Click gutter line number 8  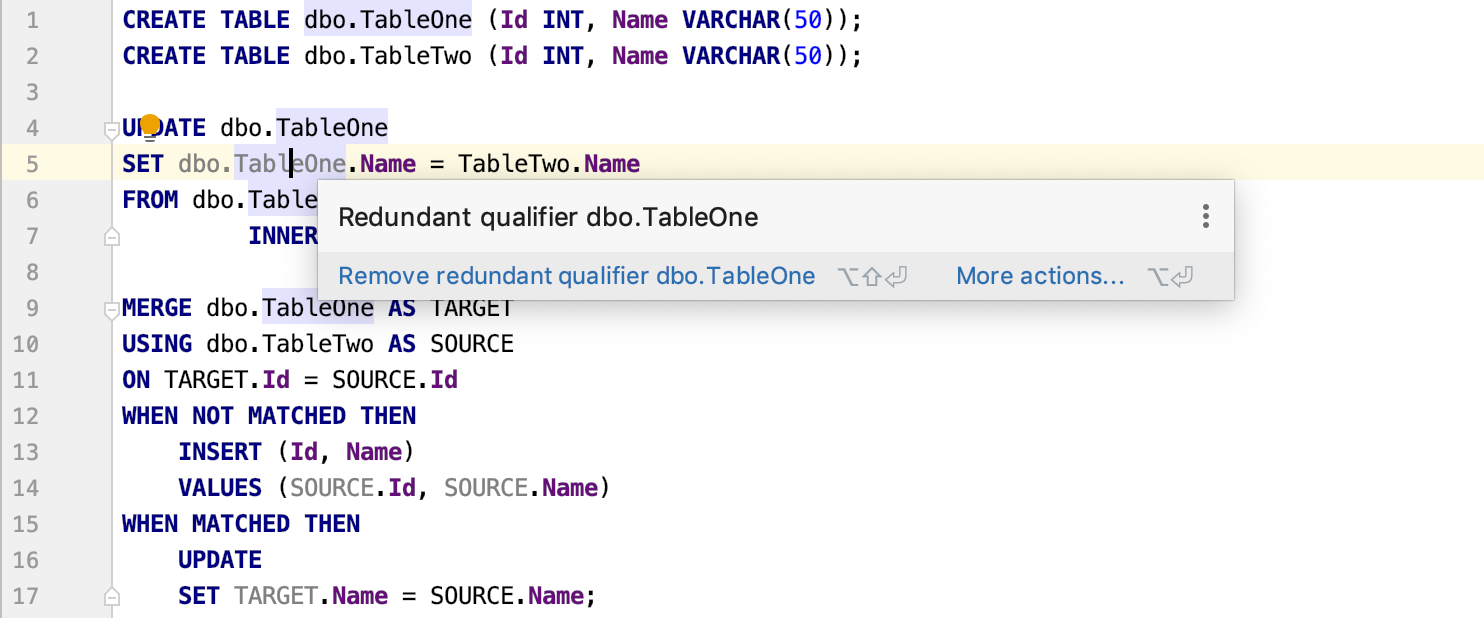point(33,272)
